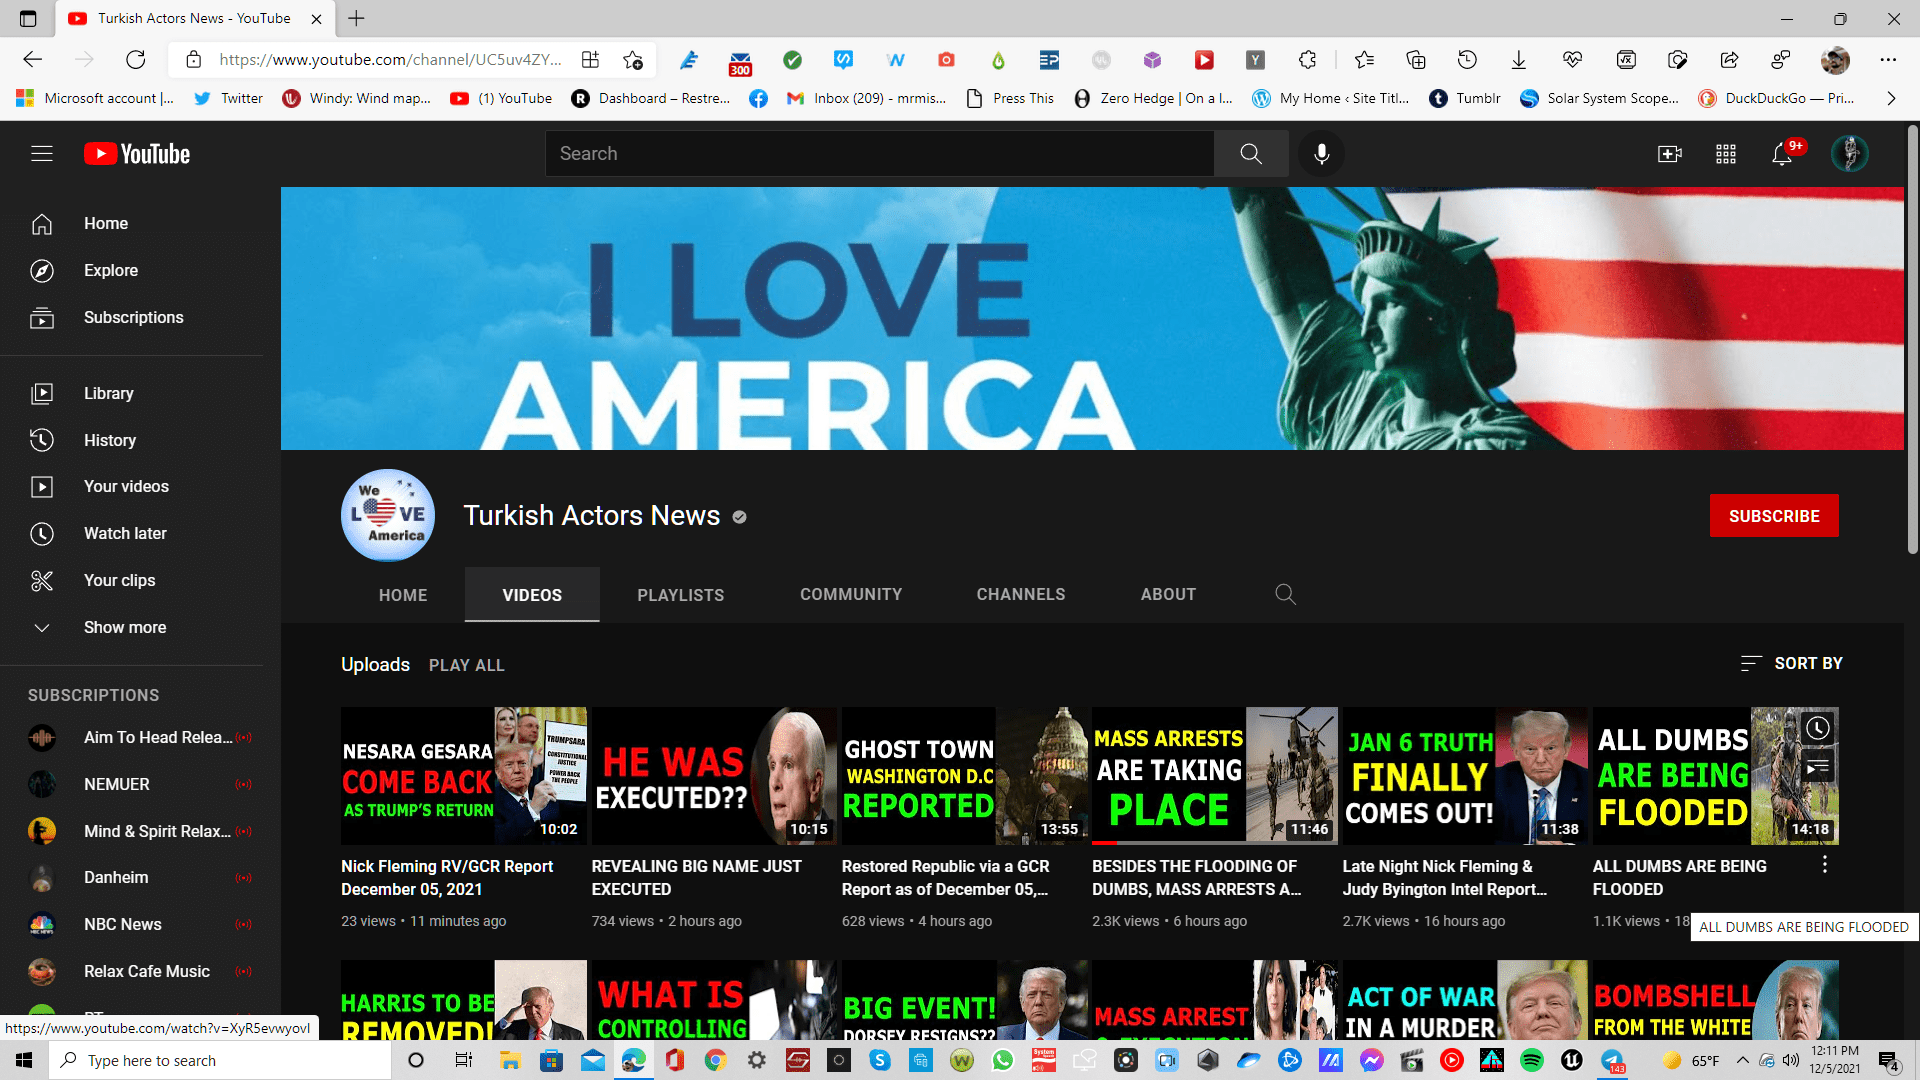1920x1080 pixels.
Task: Open the Your clips scissors item
Action: [119, 580]
